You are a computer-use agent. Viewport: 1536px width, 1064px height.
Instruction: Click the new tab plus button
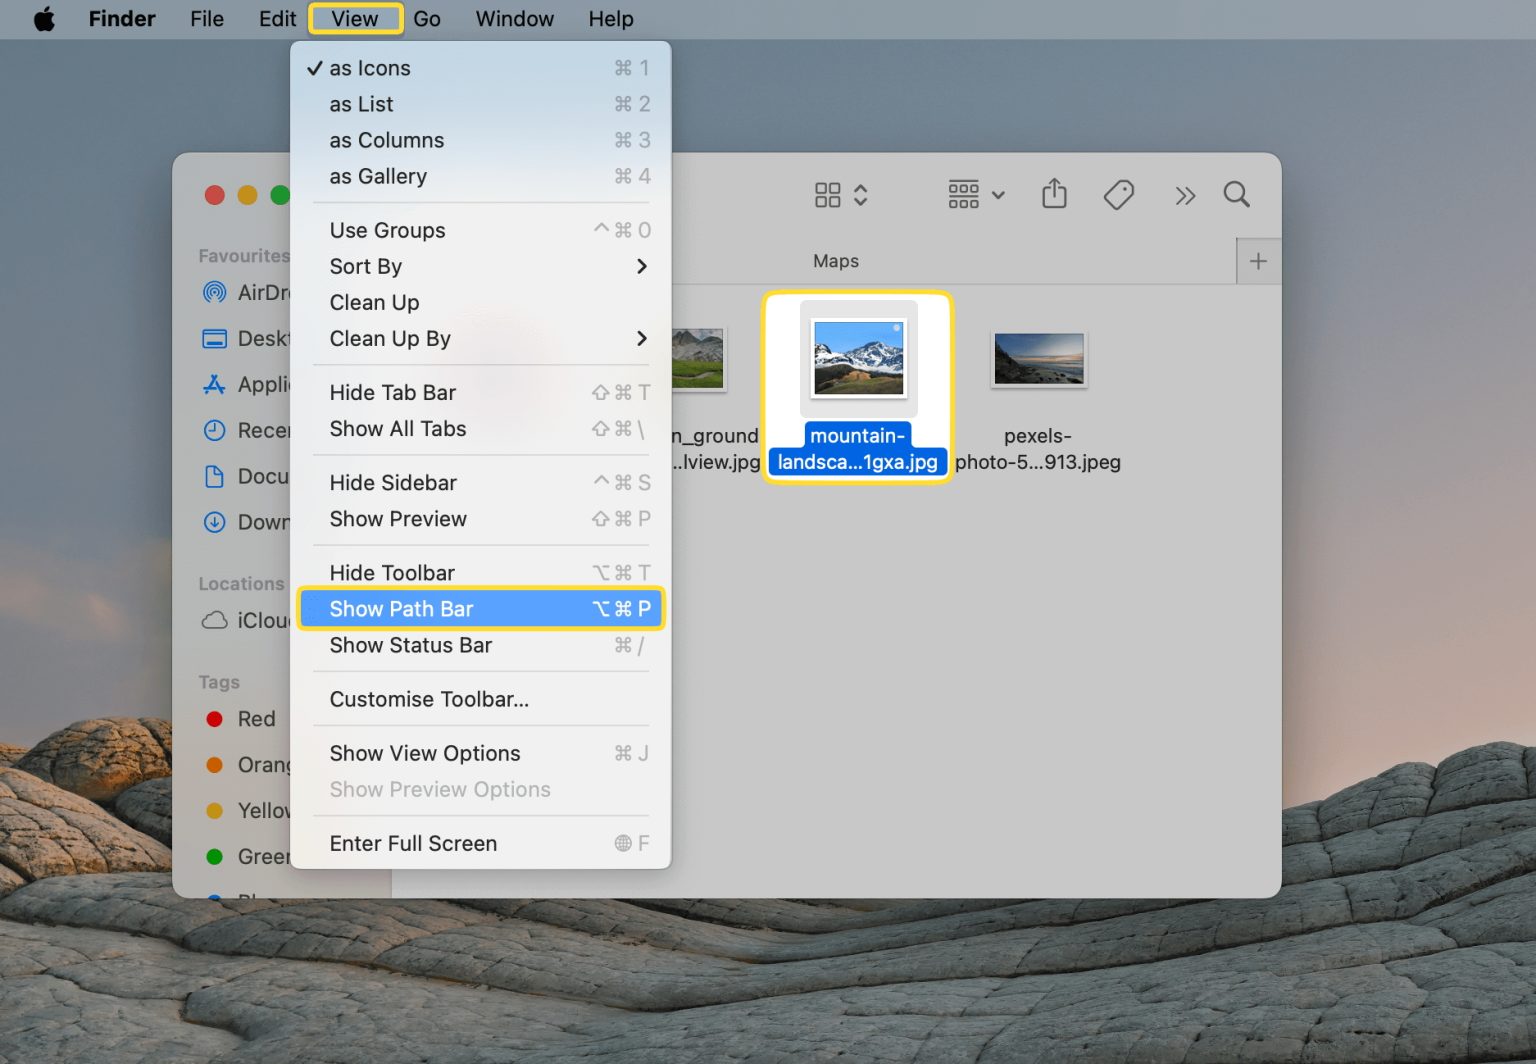[1258, 261]
